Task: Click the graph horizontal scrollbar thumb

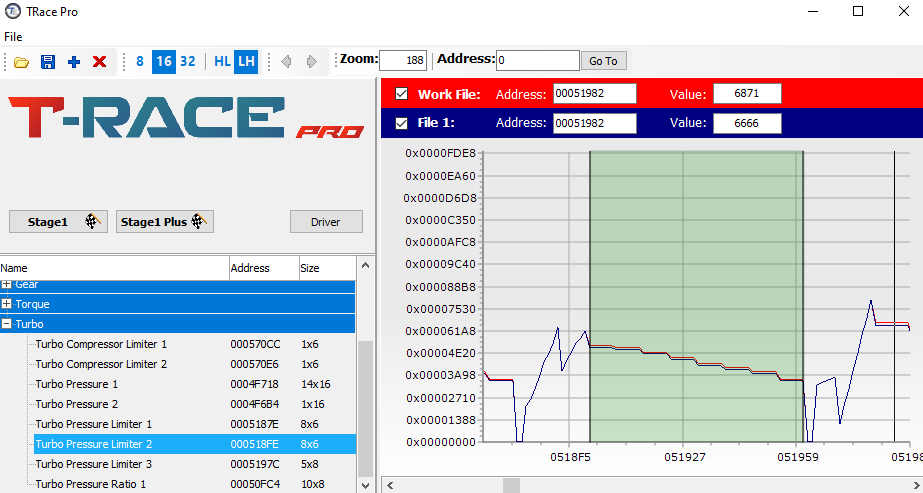Action: (x=511, y=485)
